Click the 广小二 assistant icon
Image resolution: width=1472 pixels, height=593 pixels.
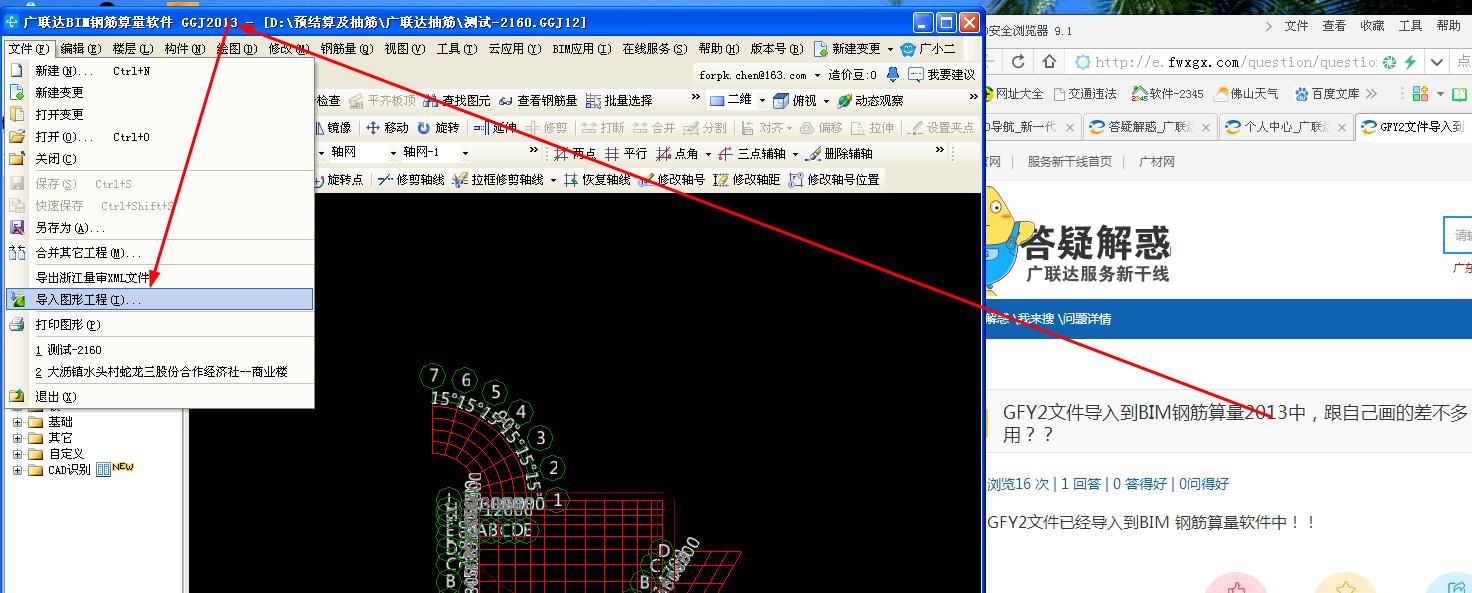pyautogui.click(x=928, y=48)
